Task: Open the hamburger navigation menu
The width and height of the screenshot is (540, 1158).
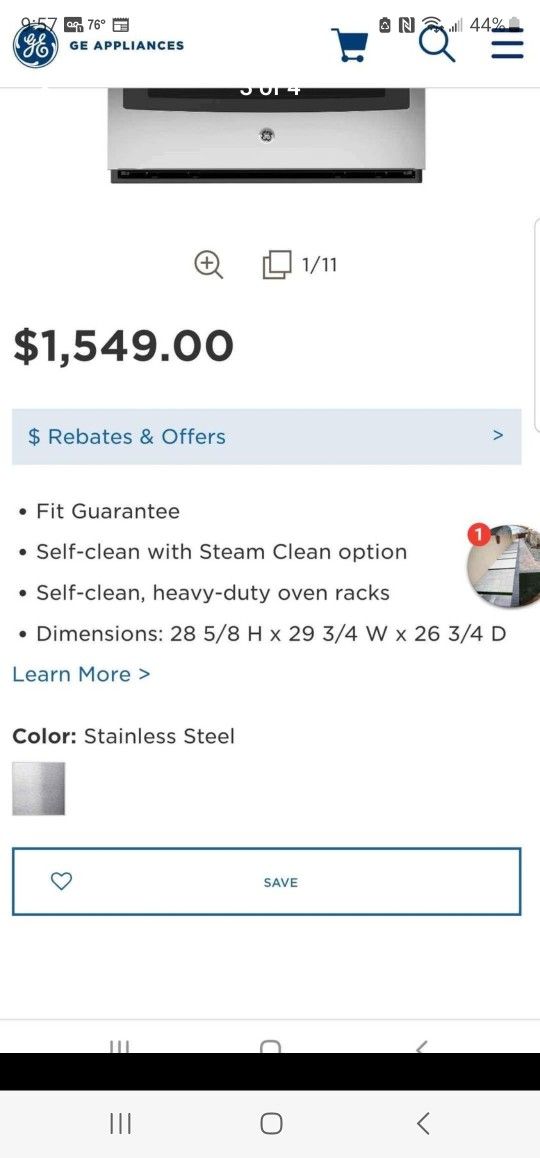Action: 507,44
